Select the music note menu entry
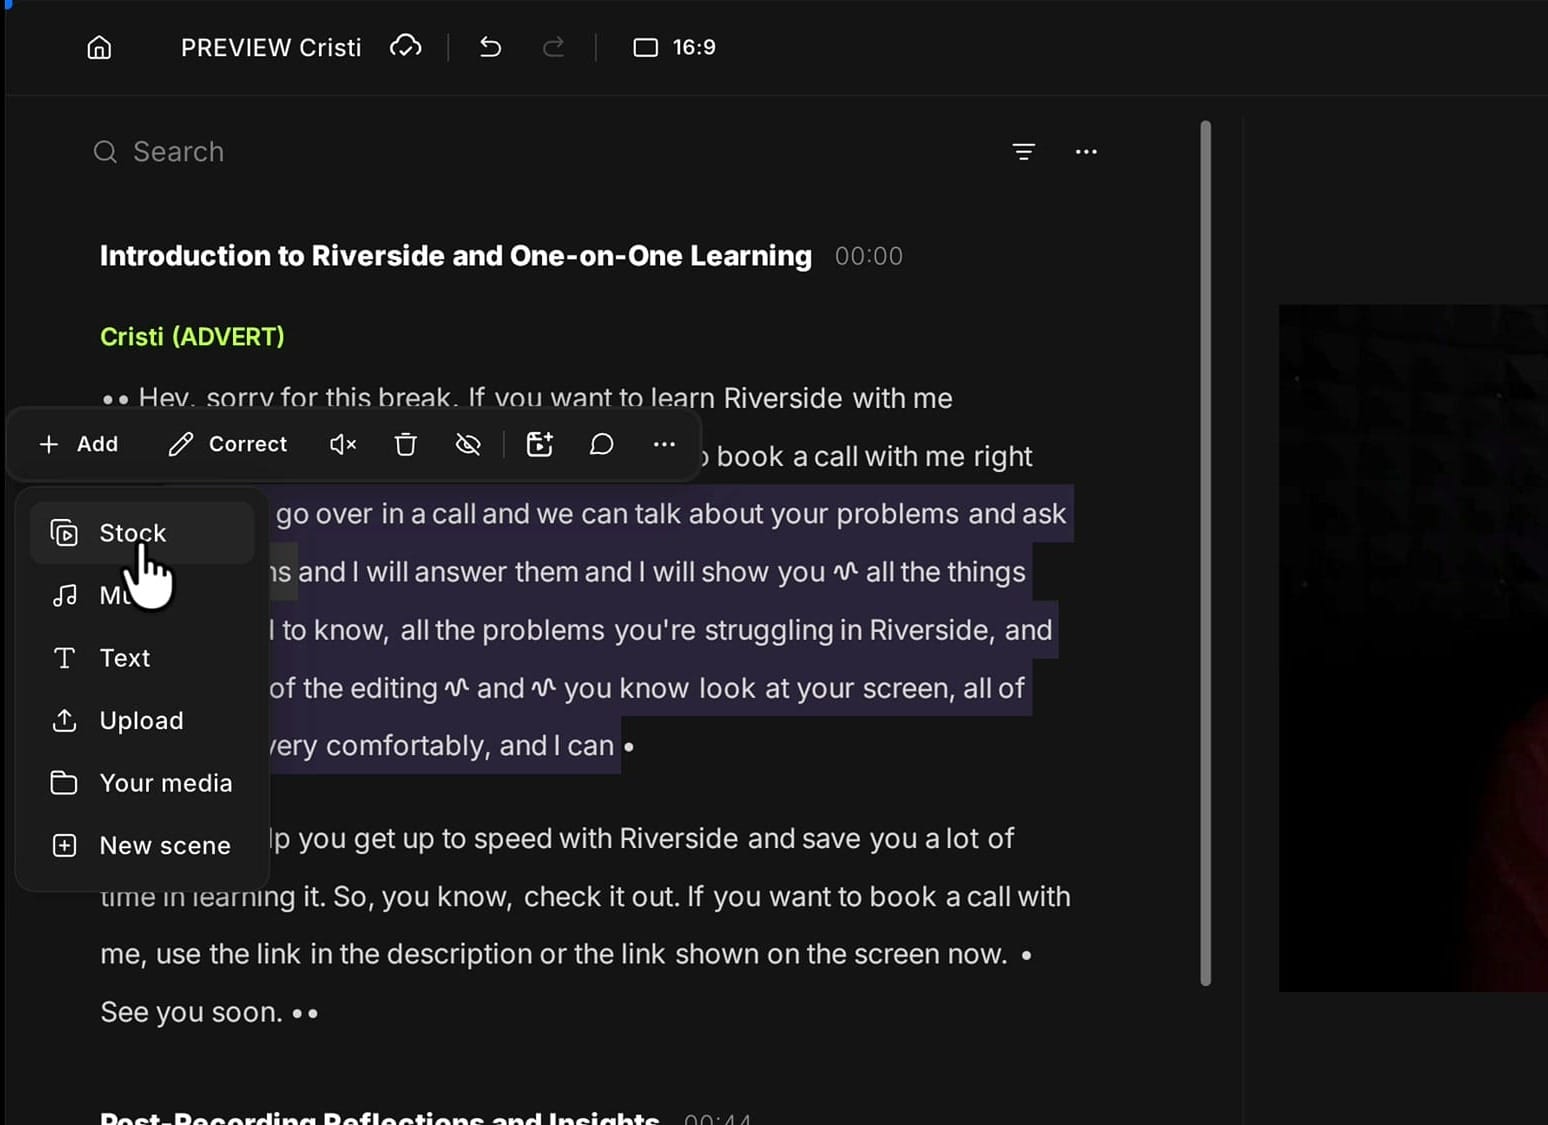Screen dimensions: 1548x1125 coord(142,596)
